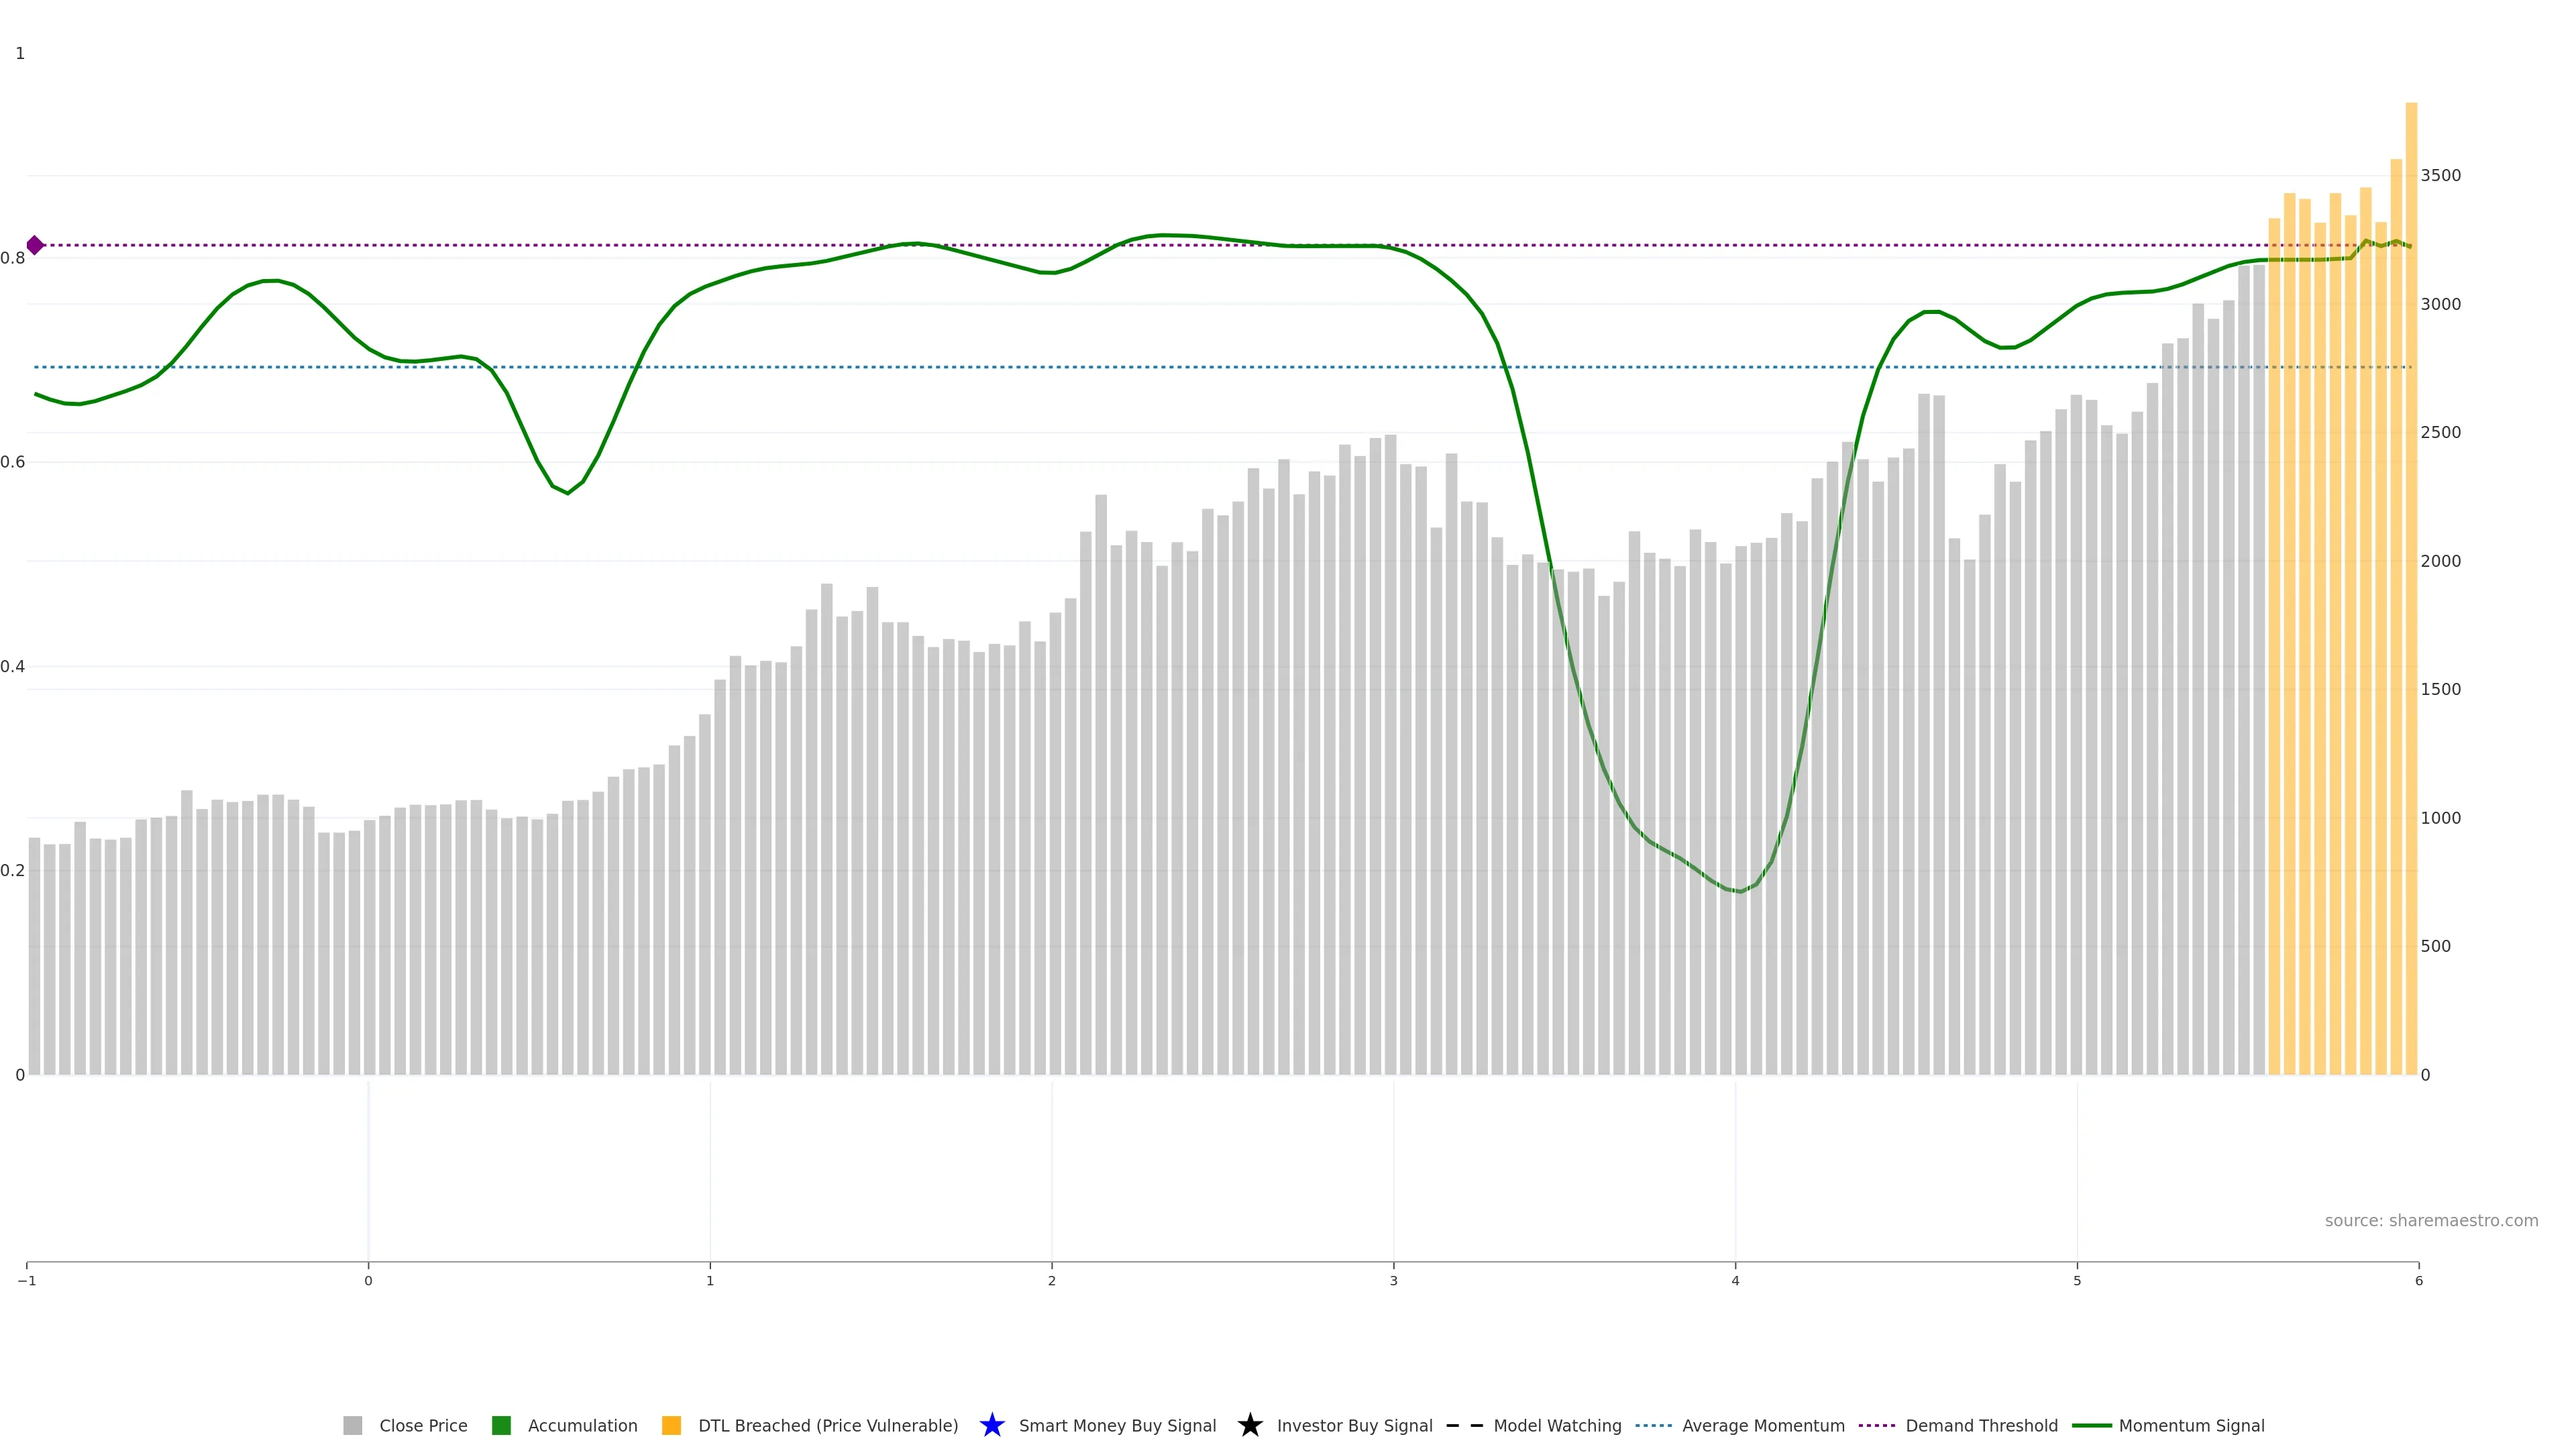
Task: Click the dashed Model Watching legend line
Action: (1464, 1425)
